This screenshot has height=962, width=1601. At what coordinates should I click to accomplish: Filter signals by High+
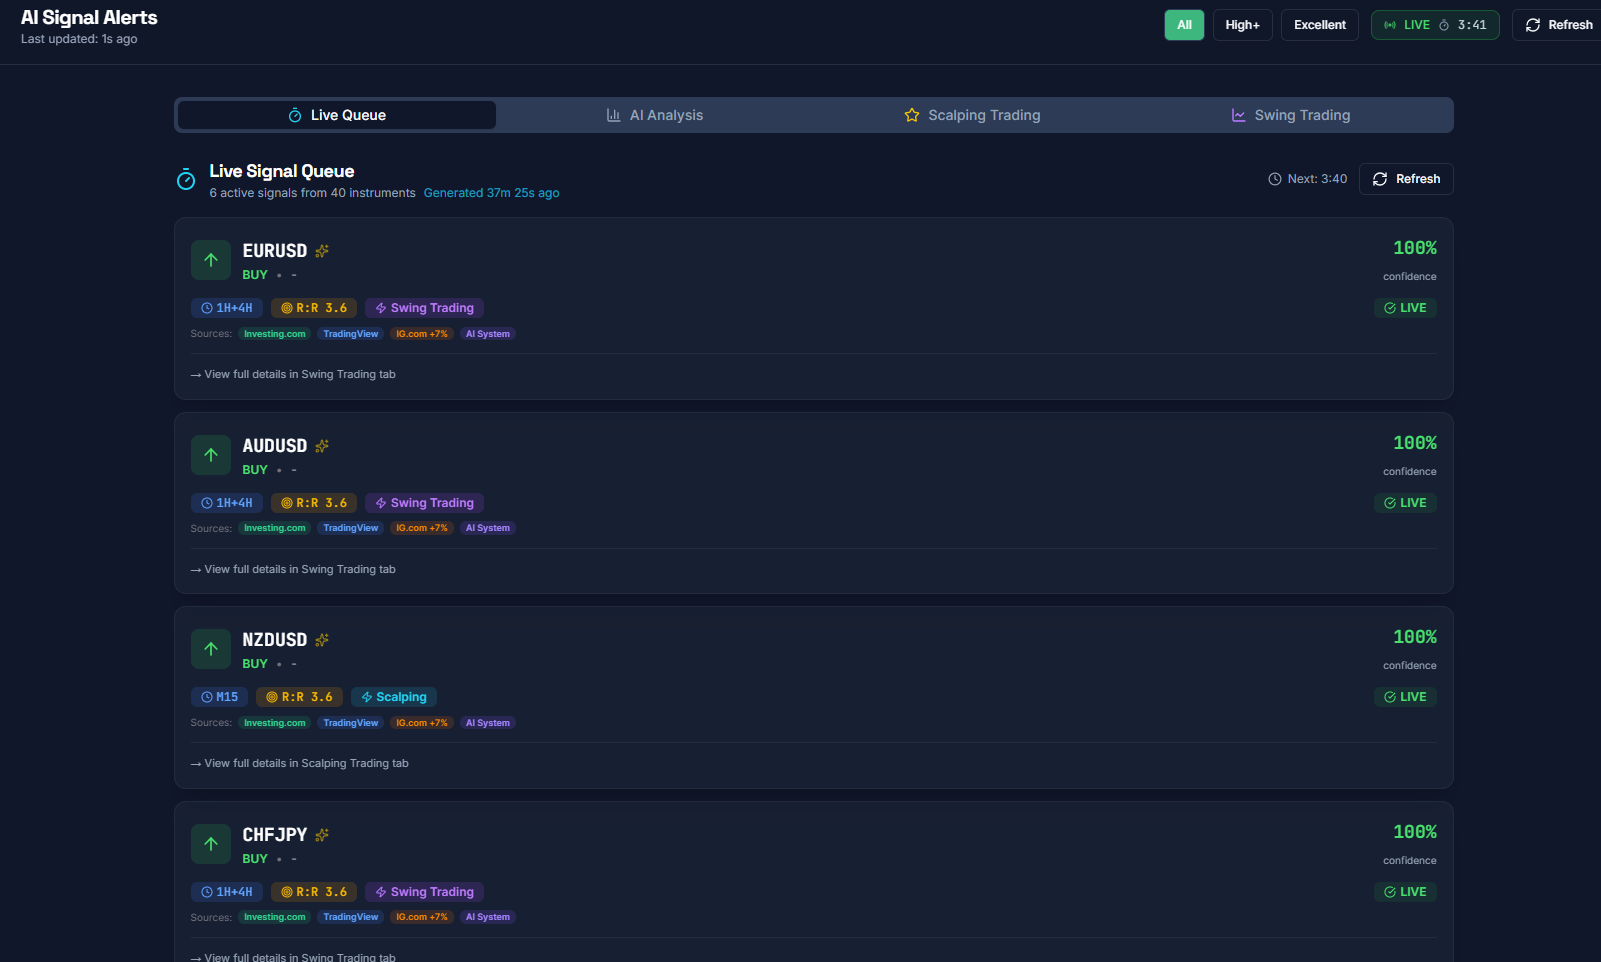tap(1242, 25)
